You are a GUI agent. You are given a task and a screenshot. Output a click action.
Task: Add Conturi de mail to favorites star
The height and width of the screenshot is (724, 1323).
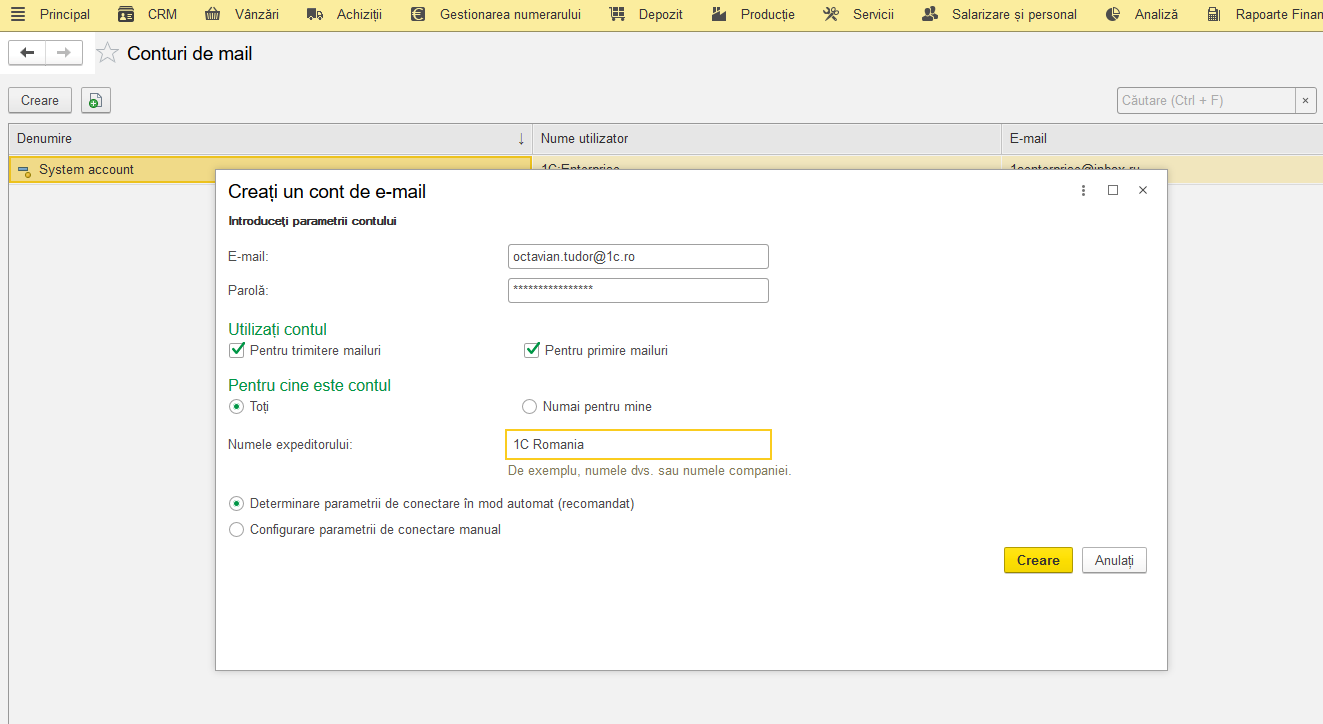click(x=107, y=54)
